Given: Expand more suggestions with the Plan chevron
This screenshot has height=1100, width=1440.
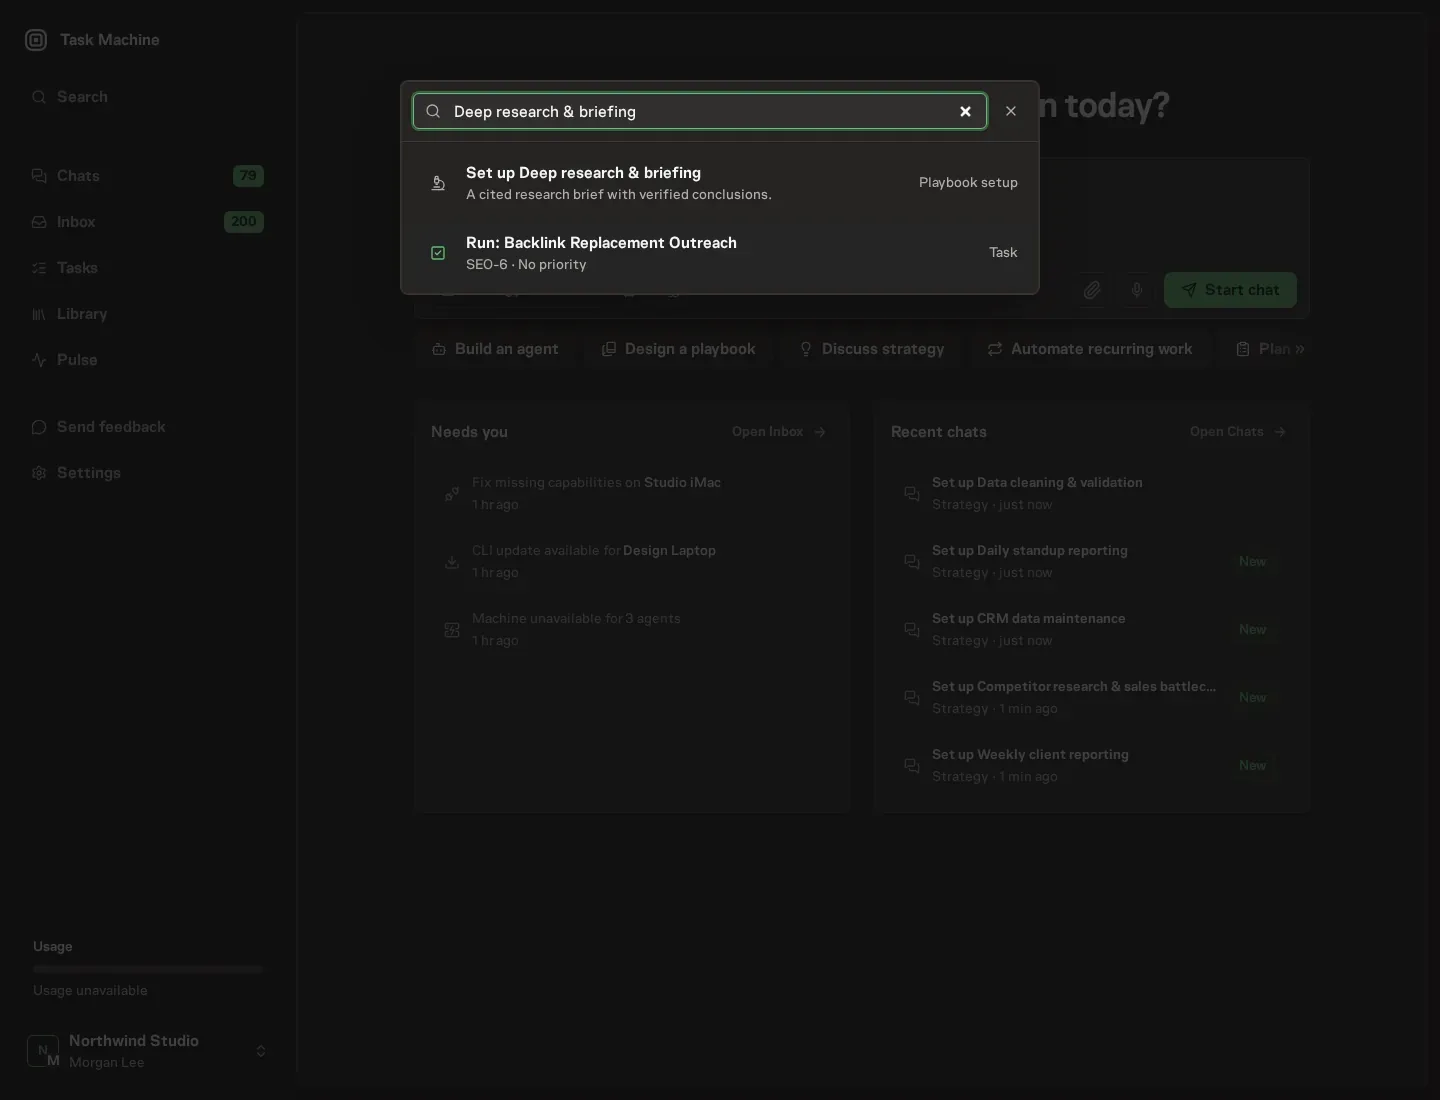Looking at the screenshot, I should 1299,349.
